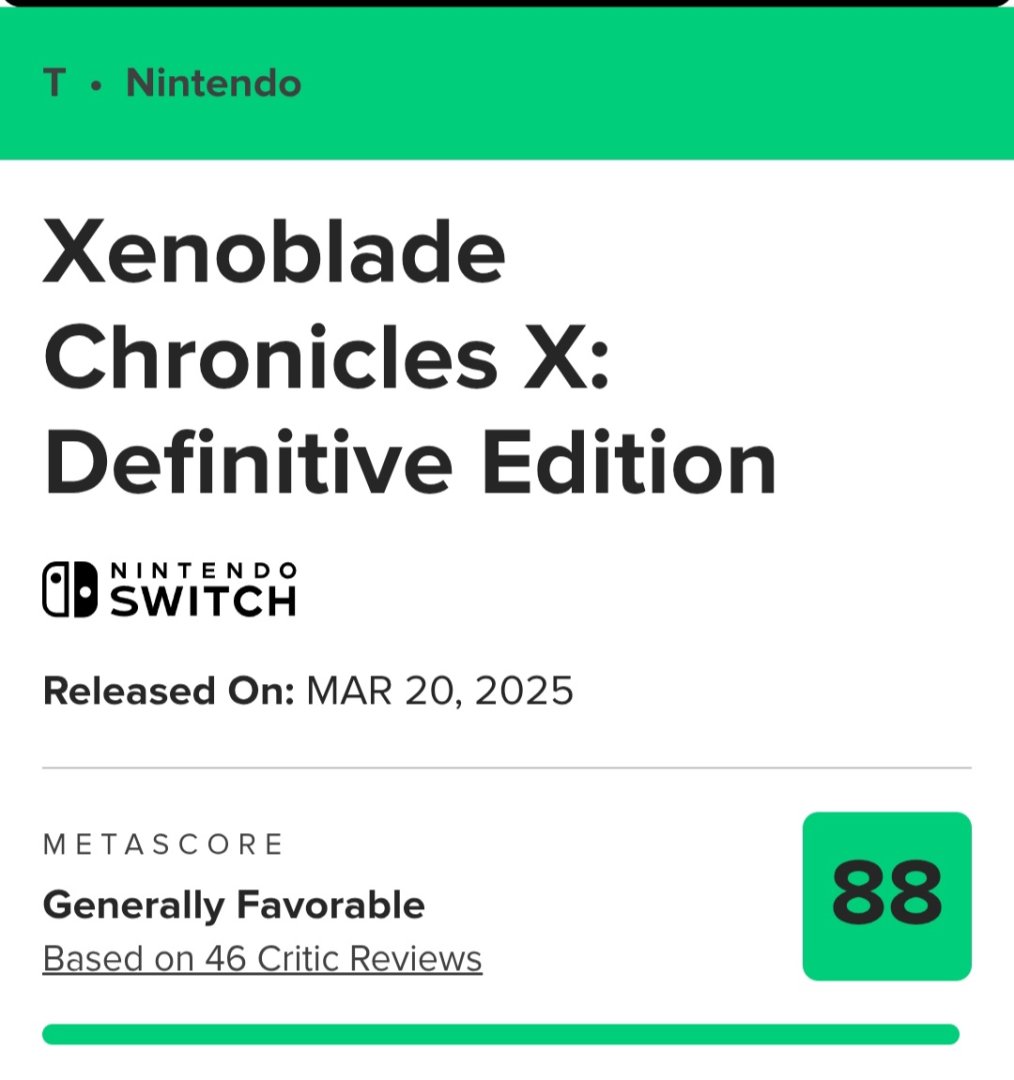Screen dimensions: 1014x1080
Task: Expand the critic reviews summary
Action: (x=260, y=958)
